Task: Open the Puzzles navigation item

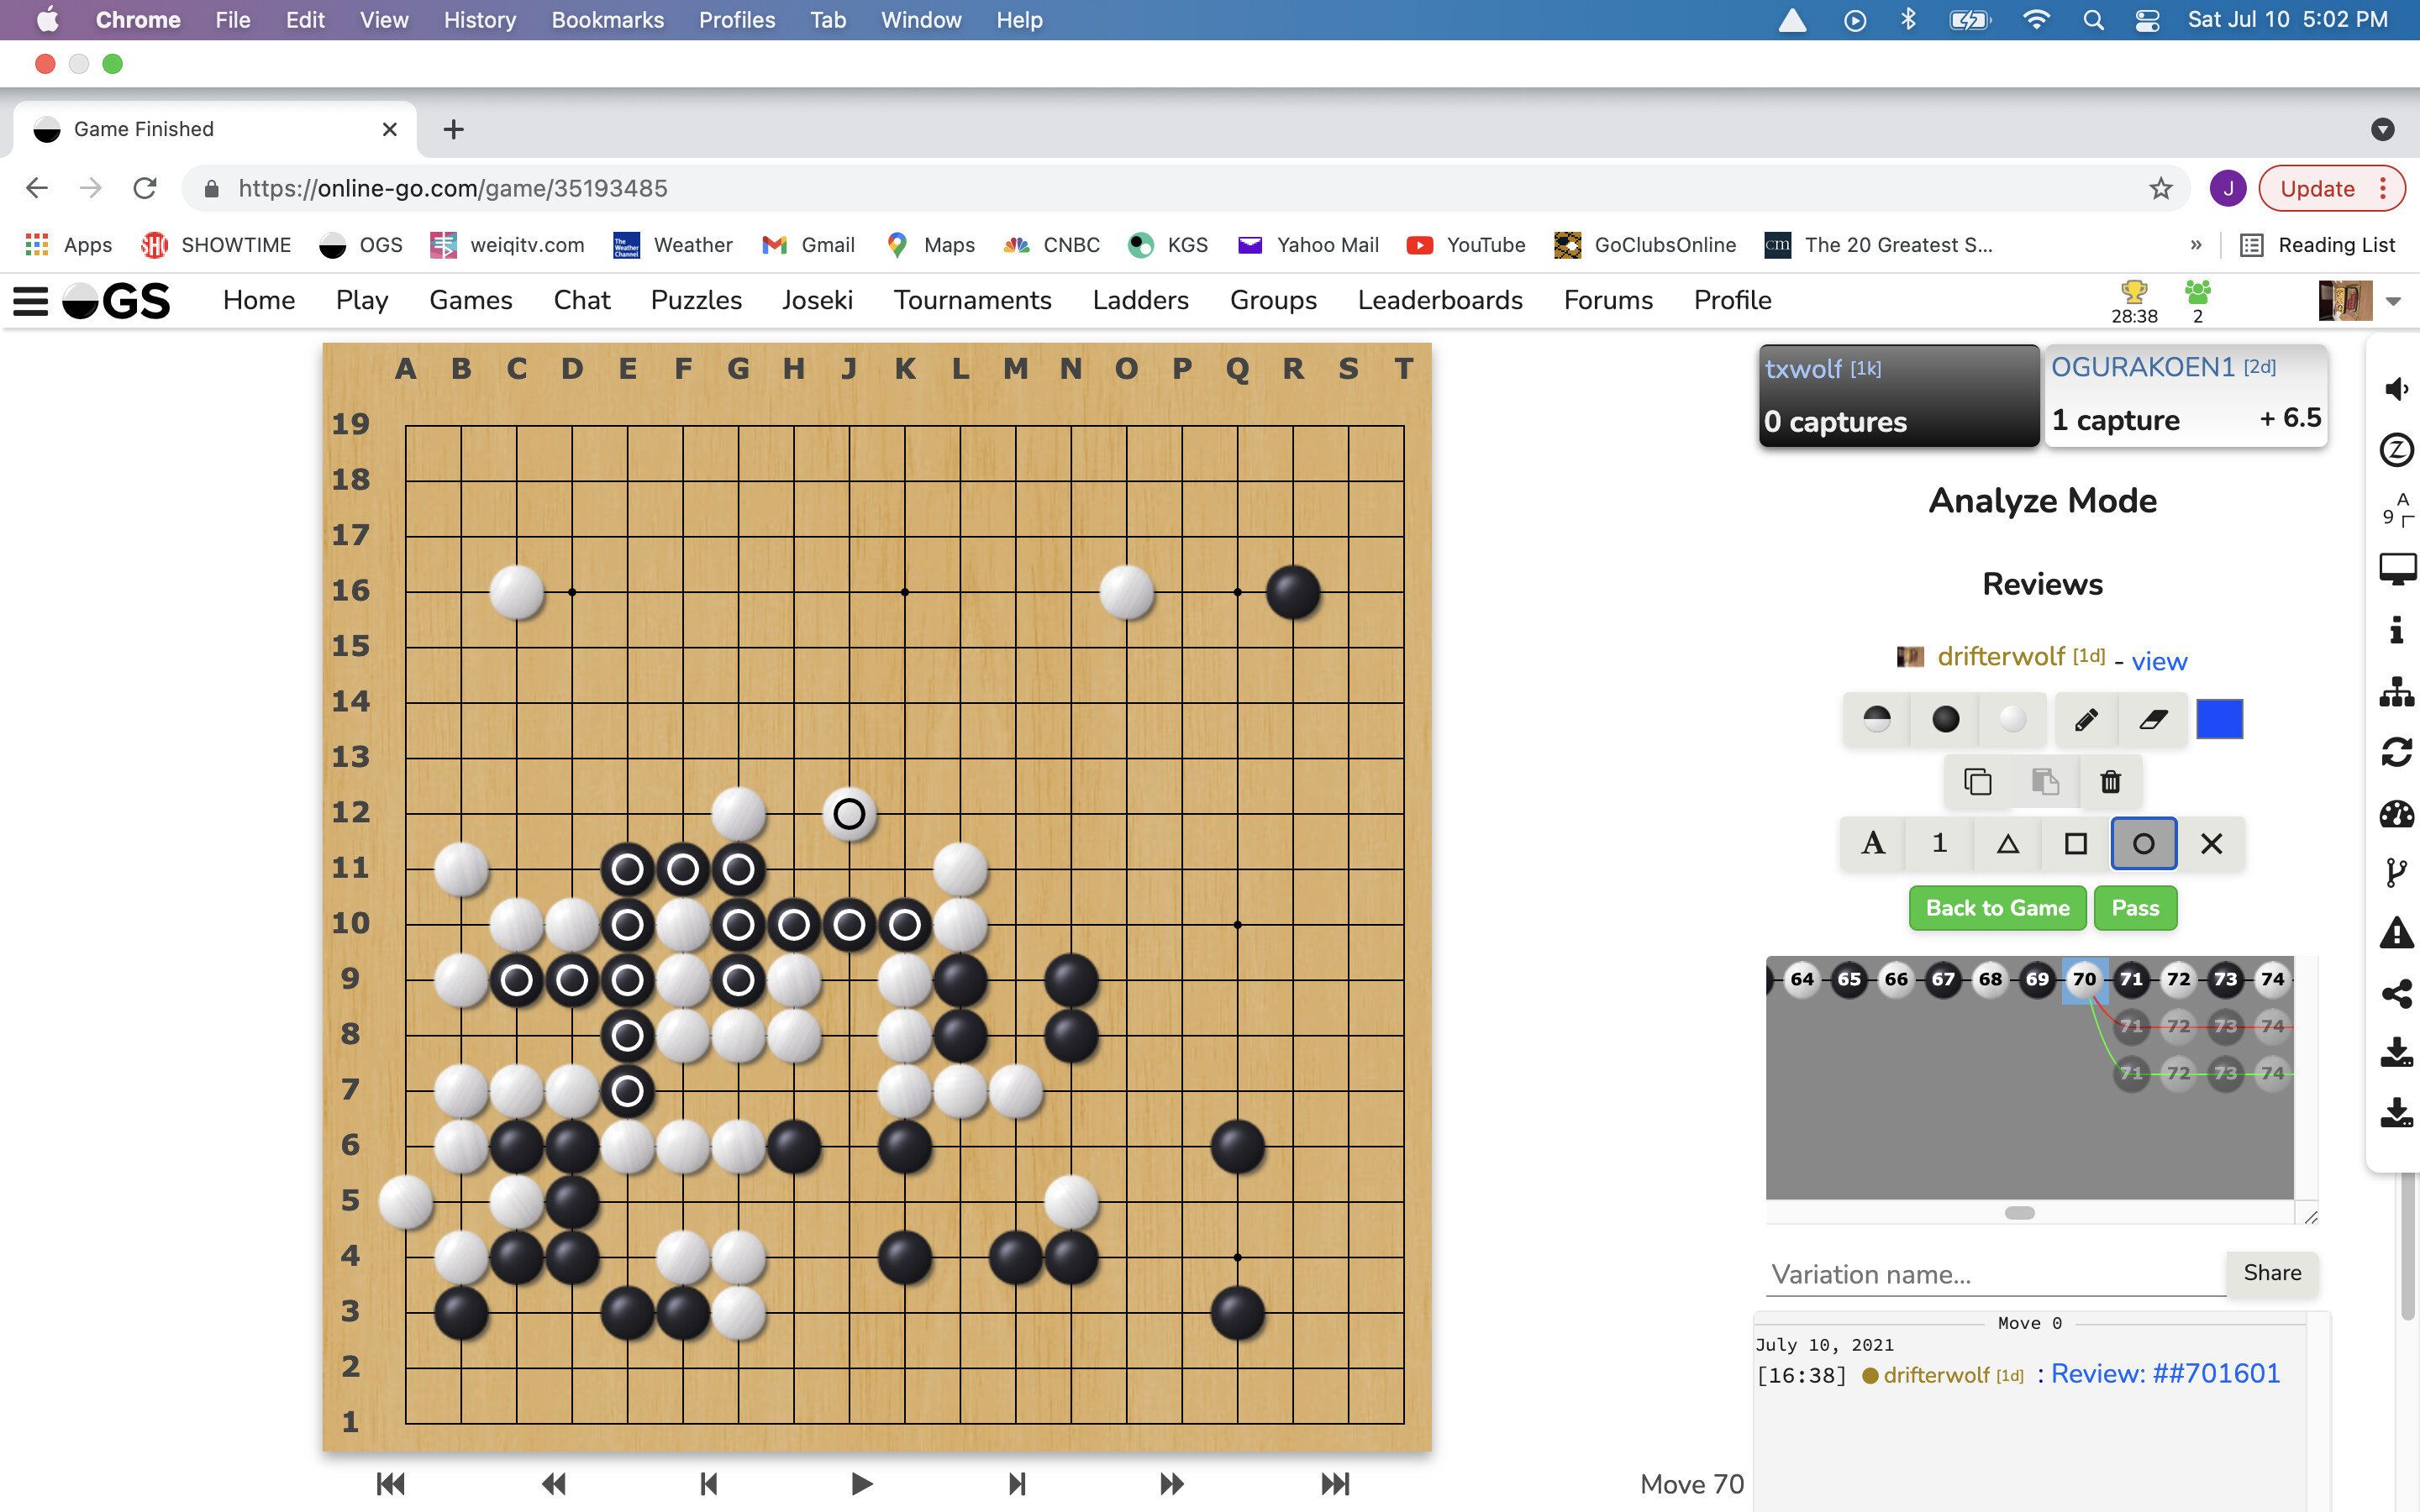Action: pyautogui.click(x=696, y=301)
